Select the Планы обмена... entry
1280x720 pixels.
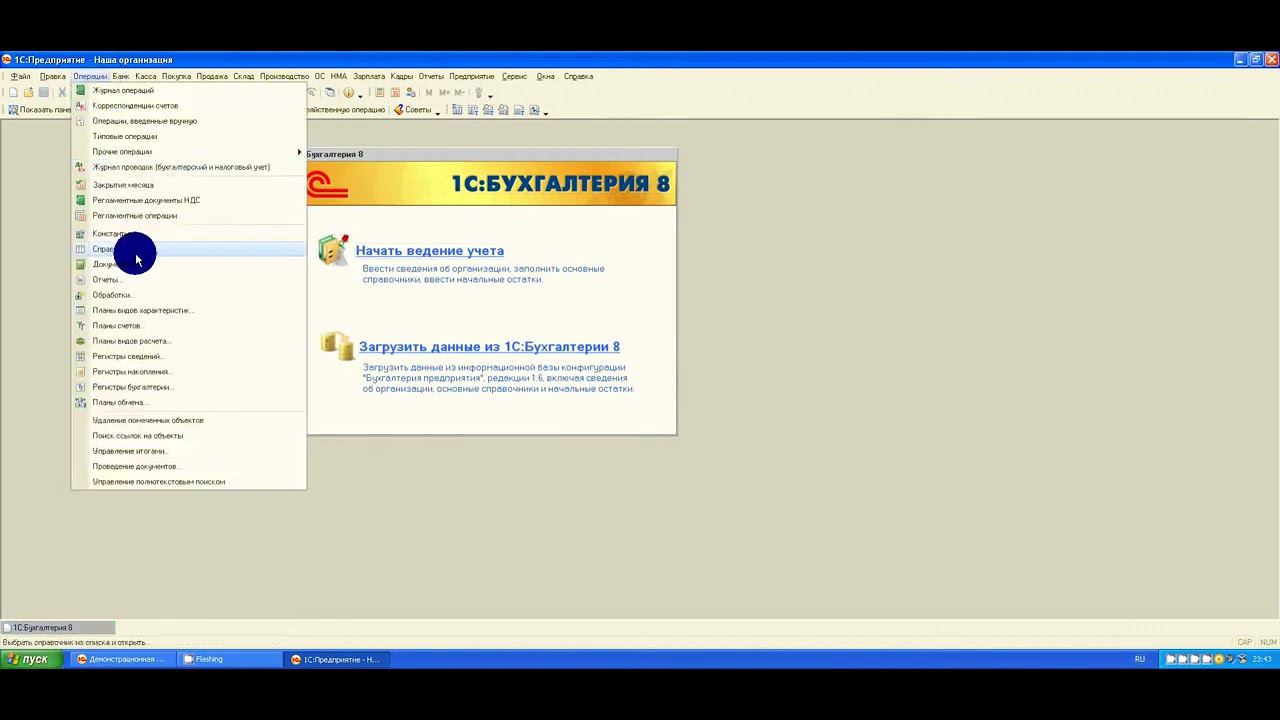tap(189, 403)
